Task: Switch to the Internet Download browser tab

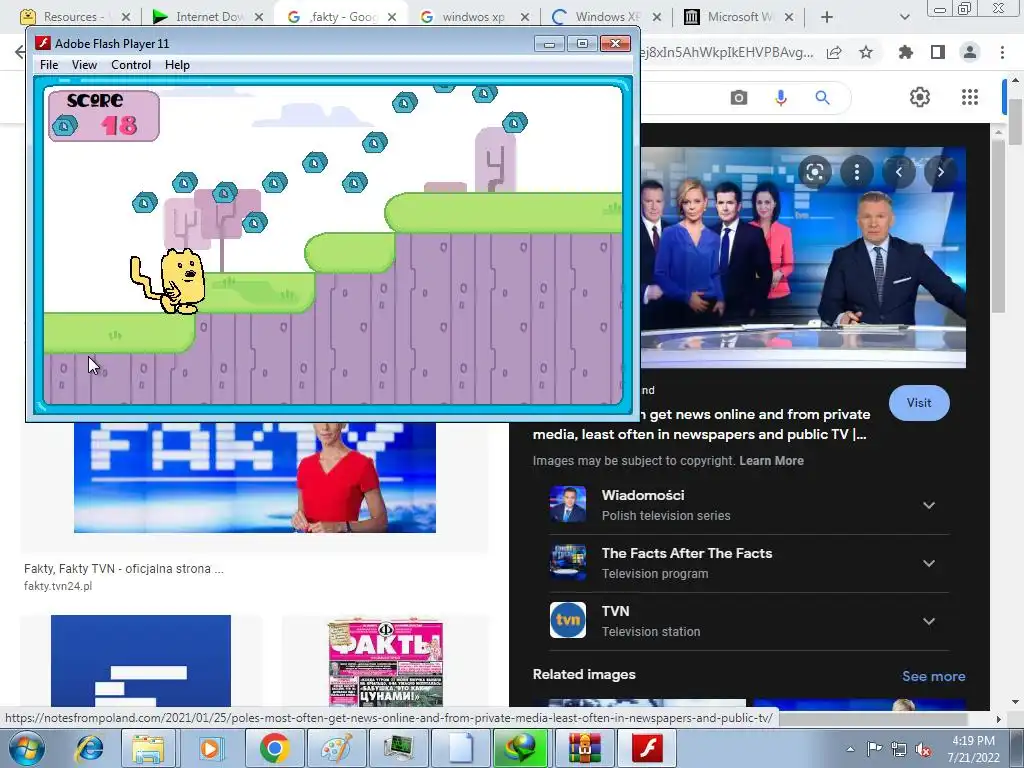Action: click(x=208, y=17)
